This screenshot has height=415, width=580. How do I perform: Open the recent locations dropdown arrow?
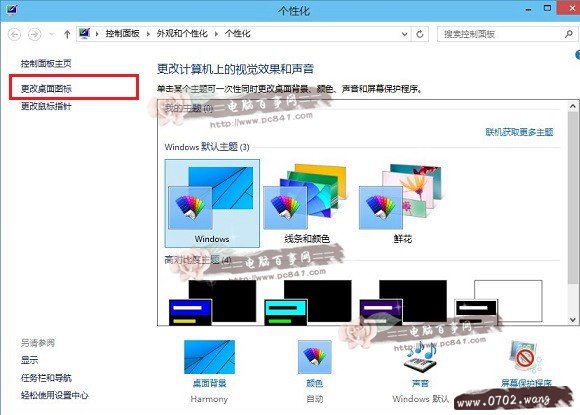click(52, 34)
